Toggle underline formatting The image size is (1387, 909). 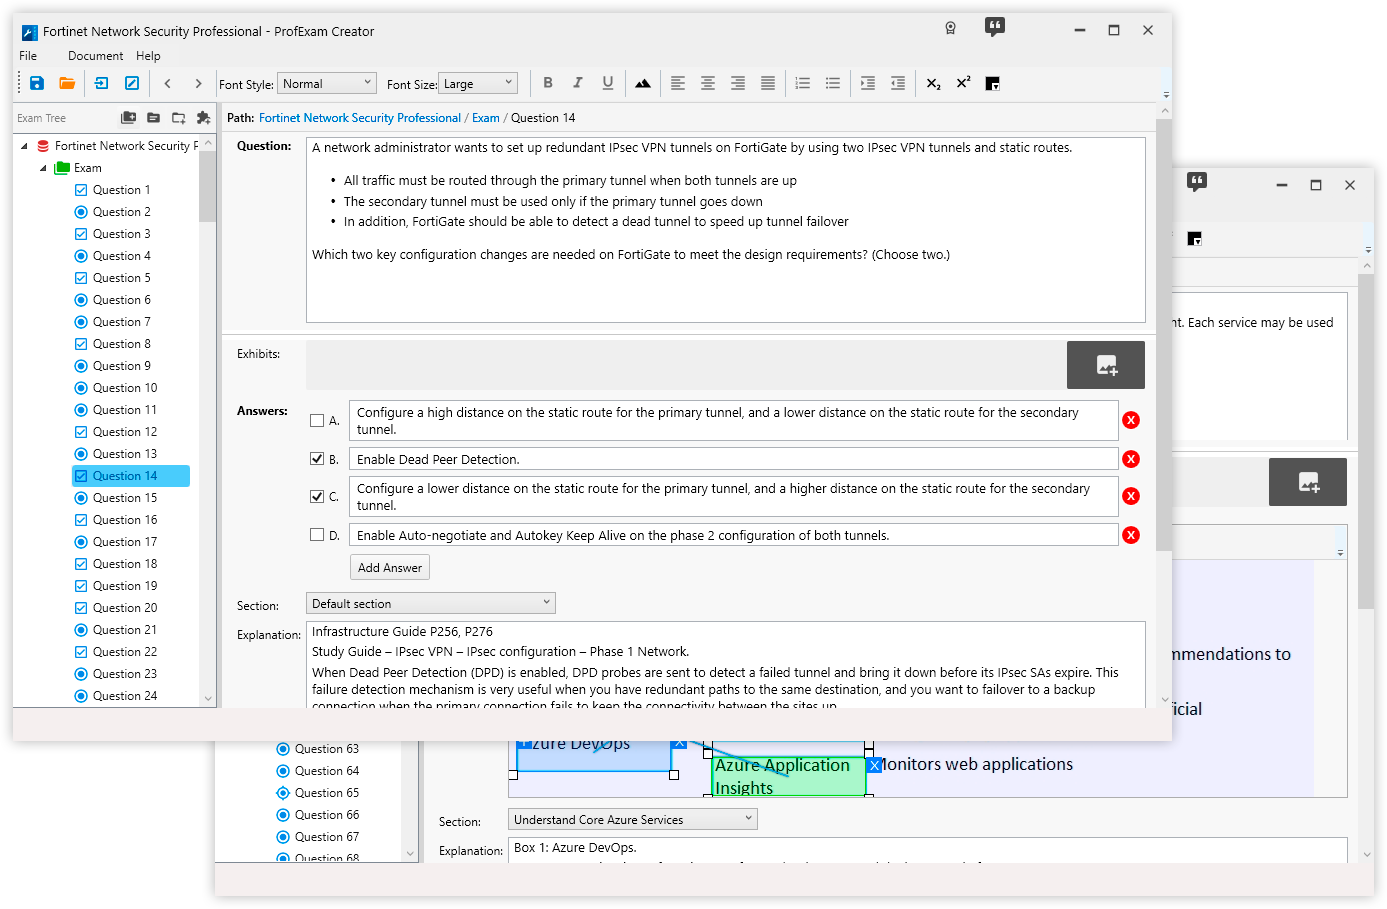tap(608, 83)
